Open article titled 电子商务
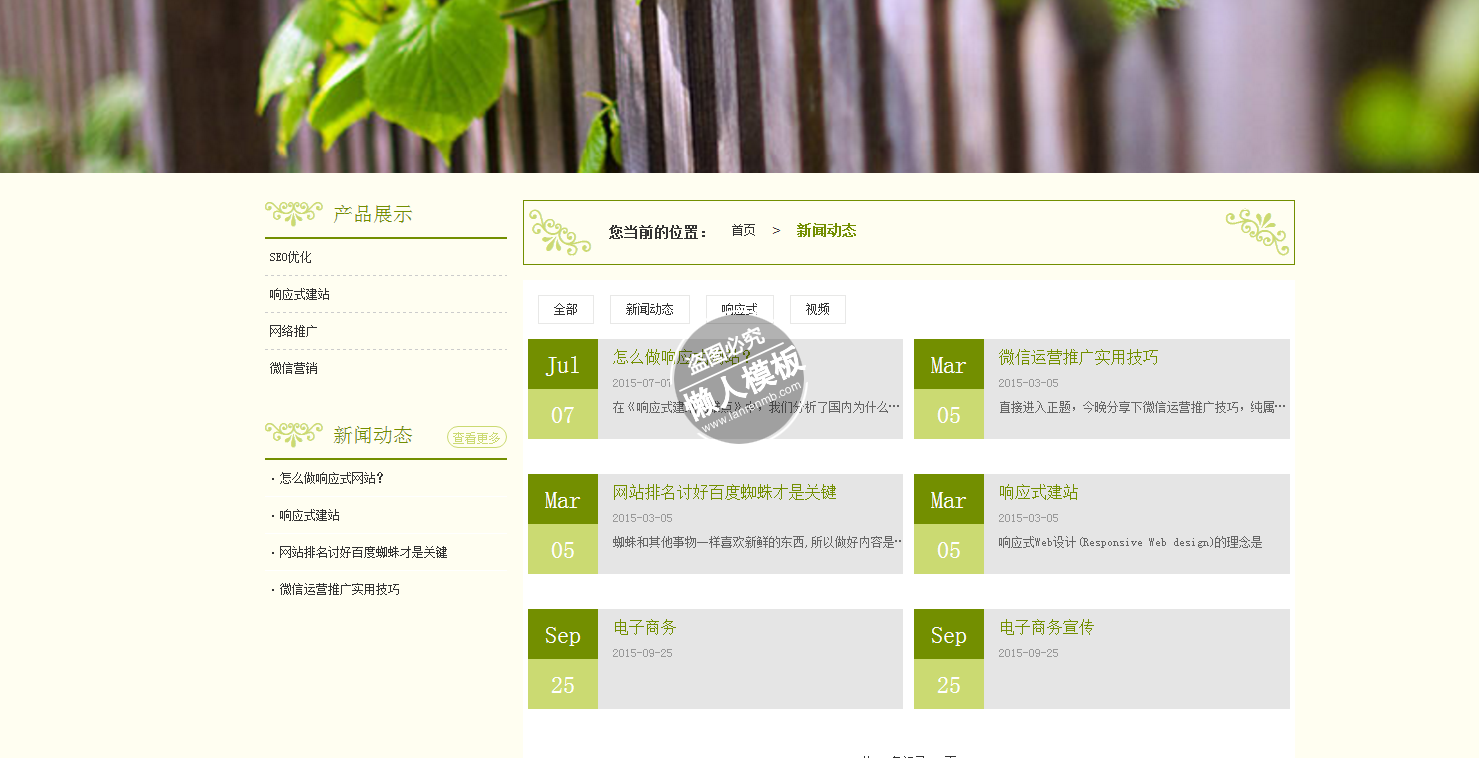The width and height of the screenshot is (1479, 758). 644,627
